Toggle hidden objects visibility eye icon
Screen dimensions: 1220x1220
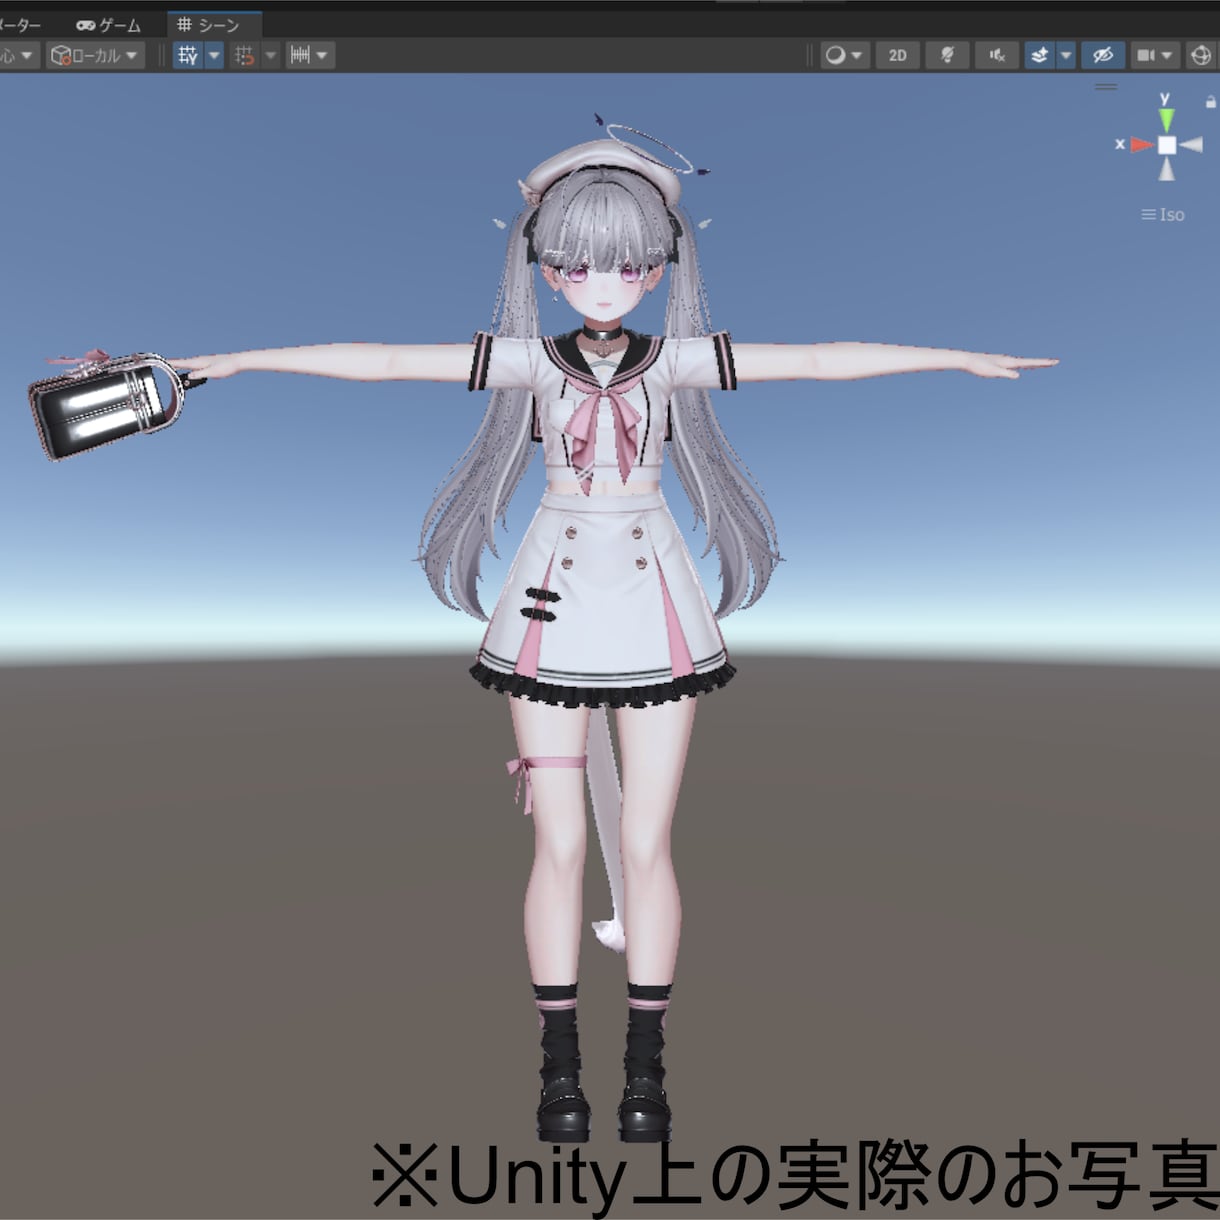point(1103,56)
